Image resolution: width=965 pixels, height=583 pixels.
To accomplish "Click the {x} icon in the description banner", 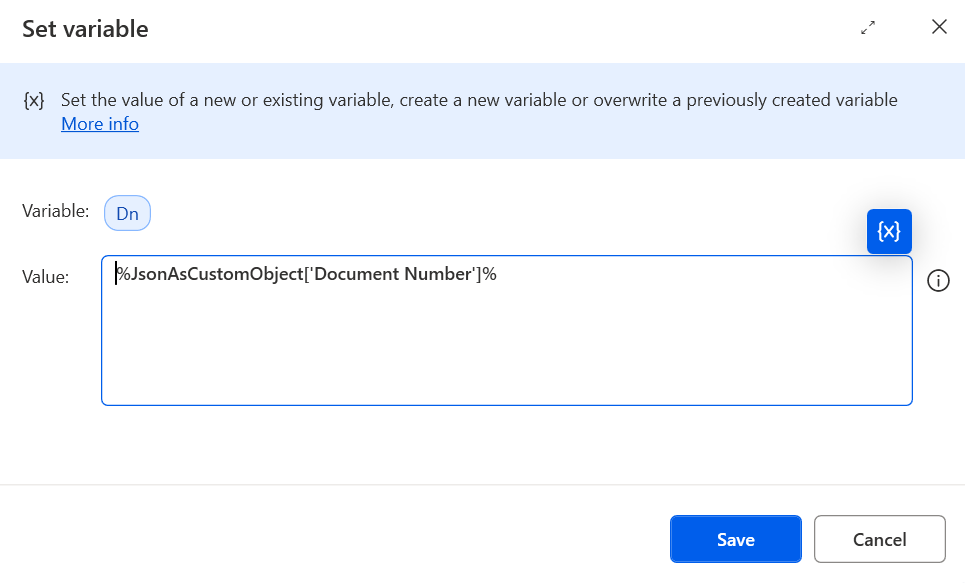I will click(x=34, y=100).
